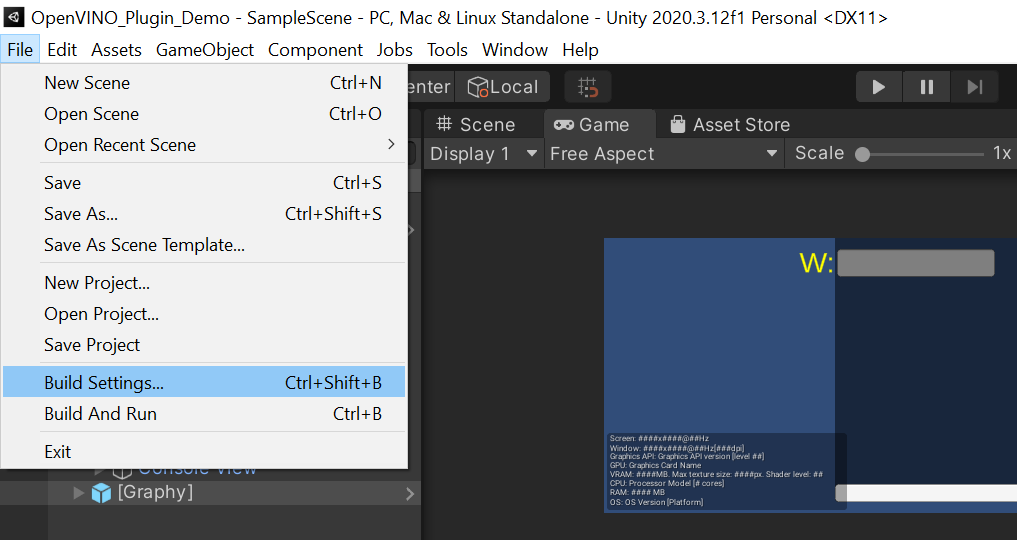
Task: Open the Asset Store tab
Action: (x=730, y=125)
